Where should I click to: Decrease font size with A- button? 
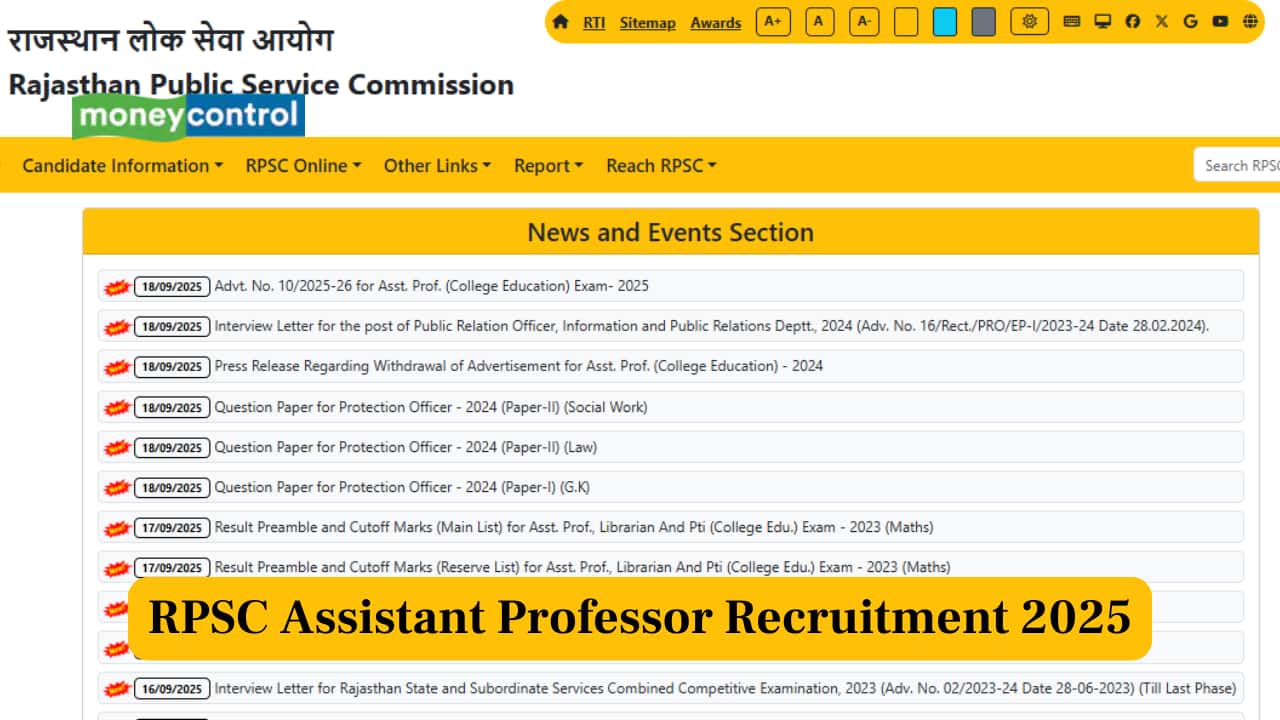pyautogui.click(x=864, y=21)
